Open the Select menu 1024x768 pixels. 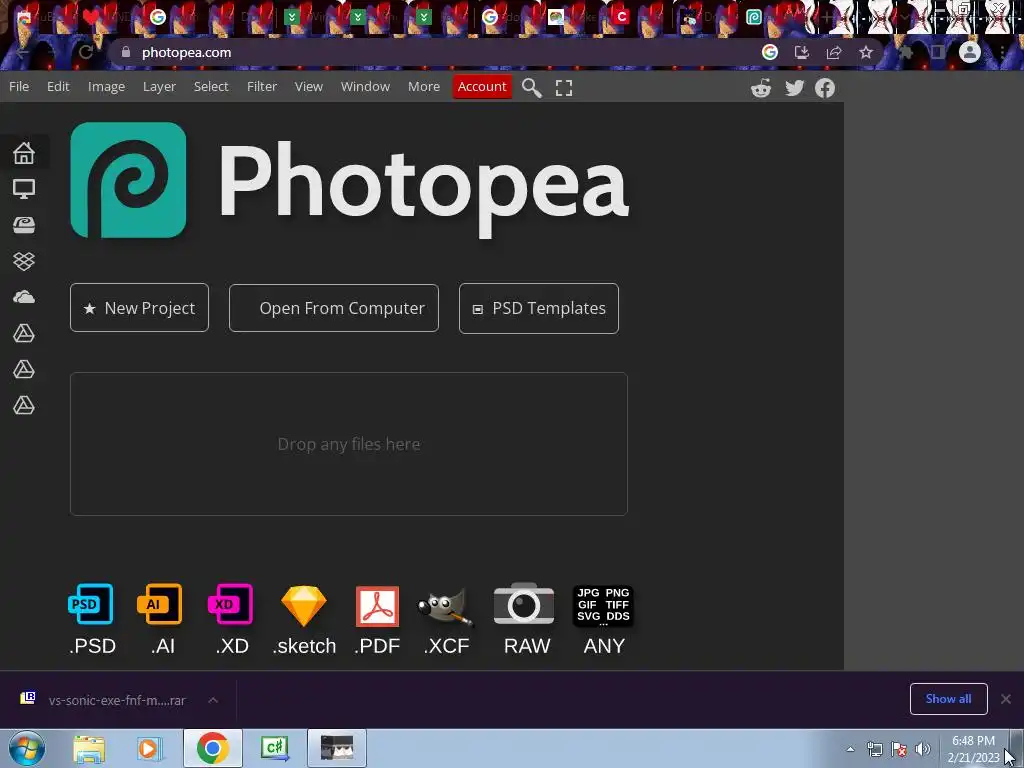(211, 86)
